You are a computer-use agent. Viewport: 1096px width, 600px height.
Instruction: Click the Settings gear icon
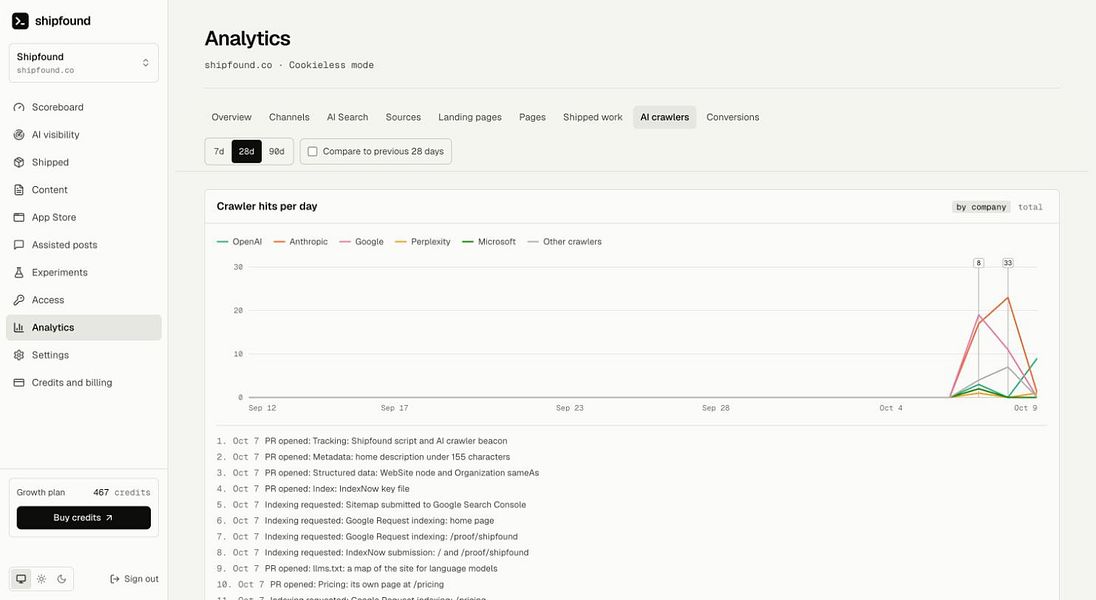click(19, 355)
